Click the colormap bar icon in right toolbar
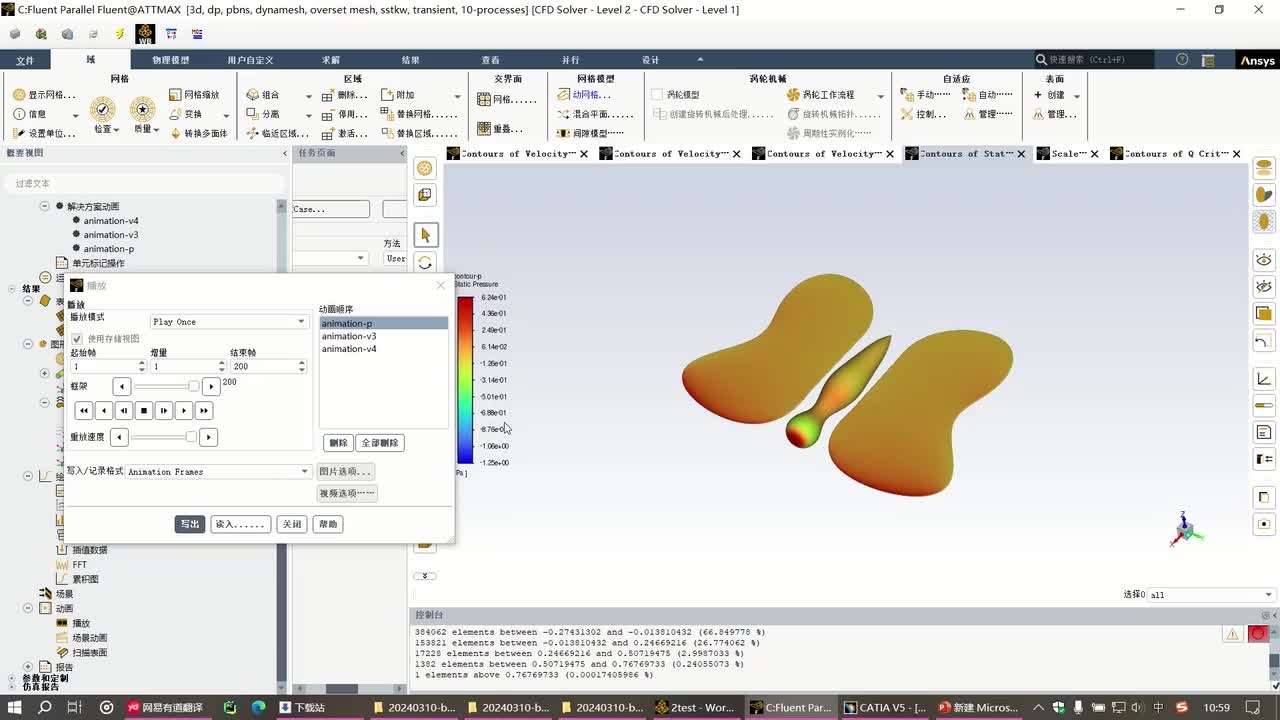This screenshot has height=720, width=1280. coord(1264,405)
